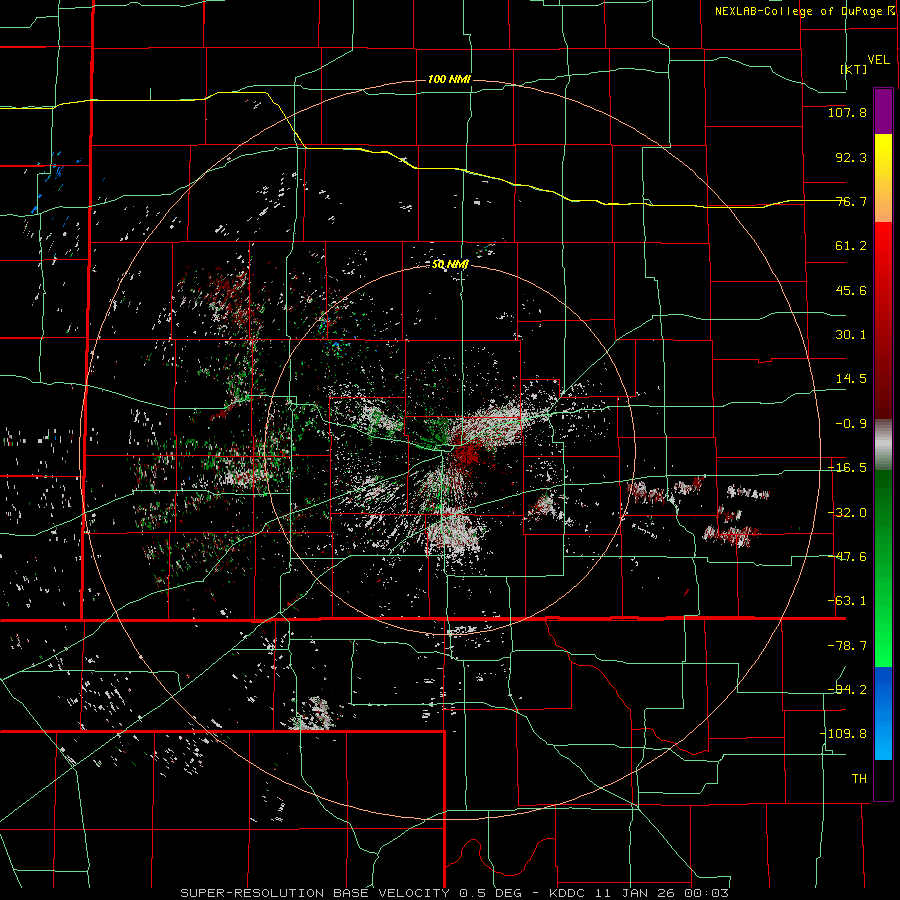Click the 30.1 velocity scale value
Image resolution: width=900 pixels, height=900 pixels.
pos(851,335)
